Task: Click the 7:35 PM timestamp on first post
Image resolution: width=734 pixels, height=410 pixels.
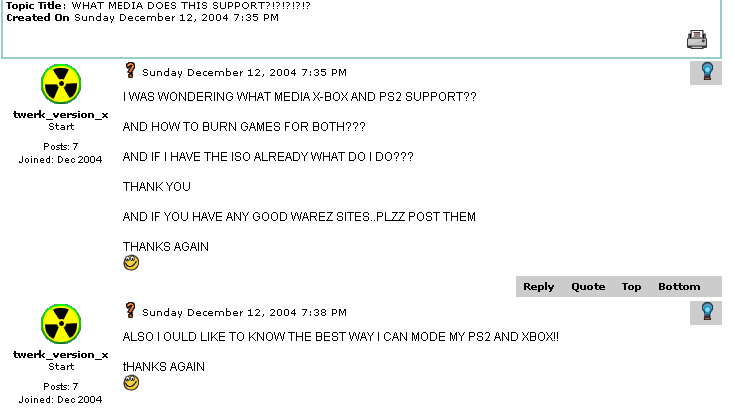Action: (x=244, y=73)
